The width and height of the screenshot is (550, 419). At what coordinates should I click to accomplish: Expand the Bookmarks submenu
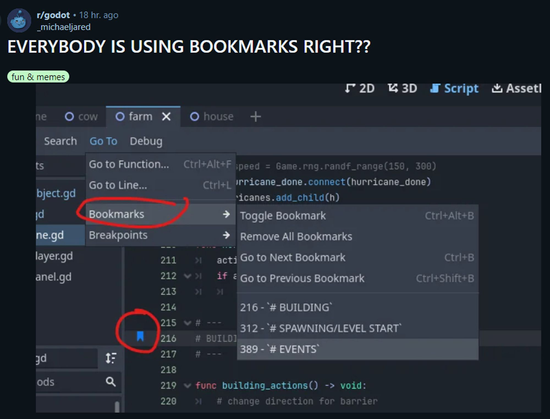pyautogui.click(x=161, y=214)
